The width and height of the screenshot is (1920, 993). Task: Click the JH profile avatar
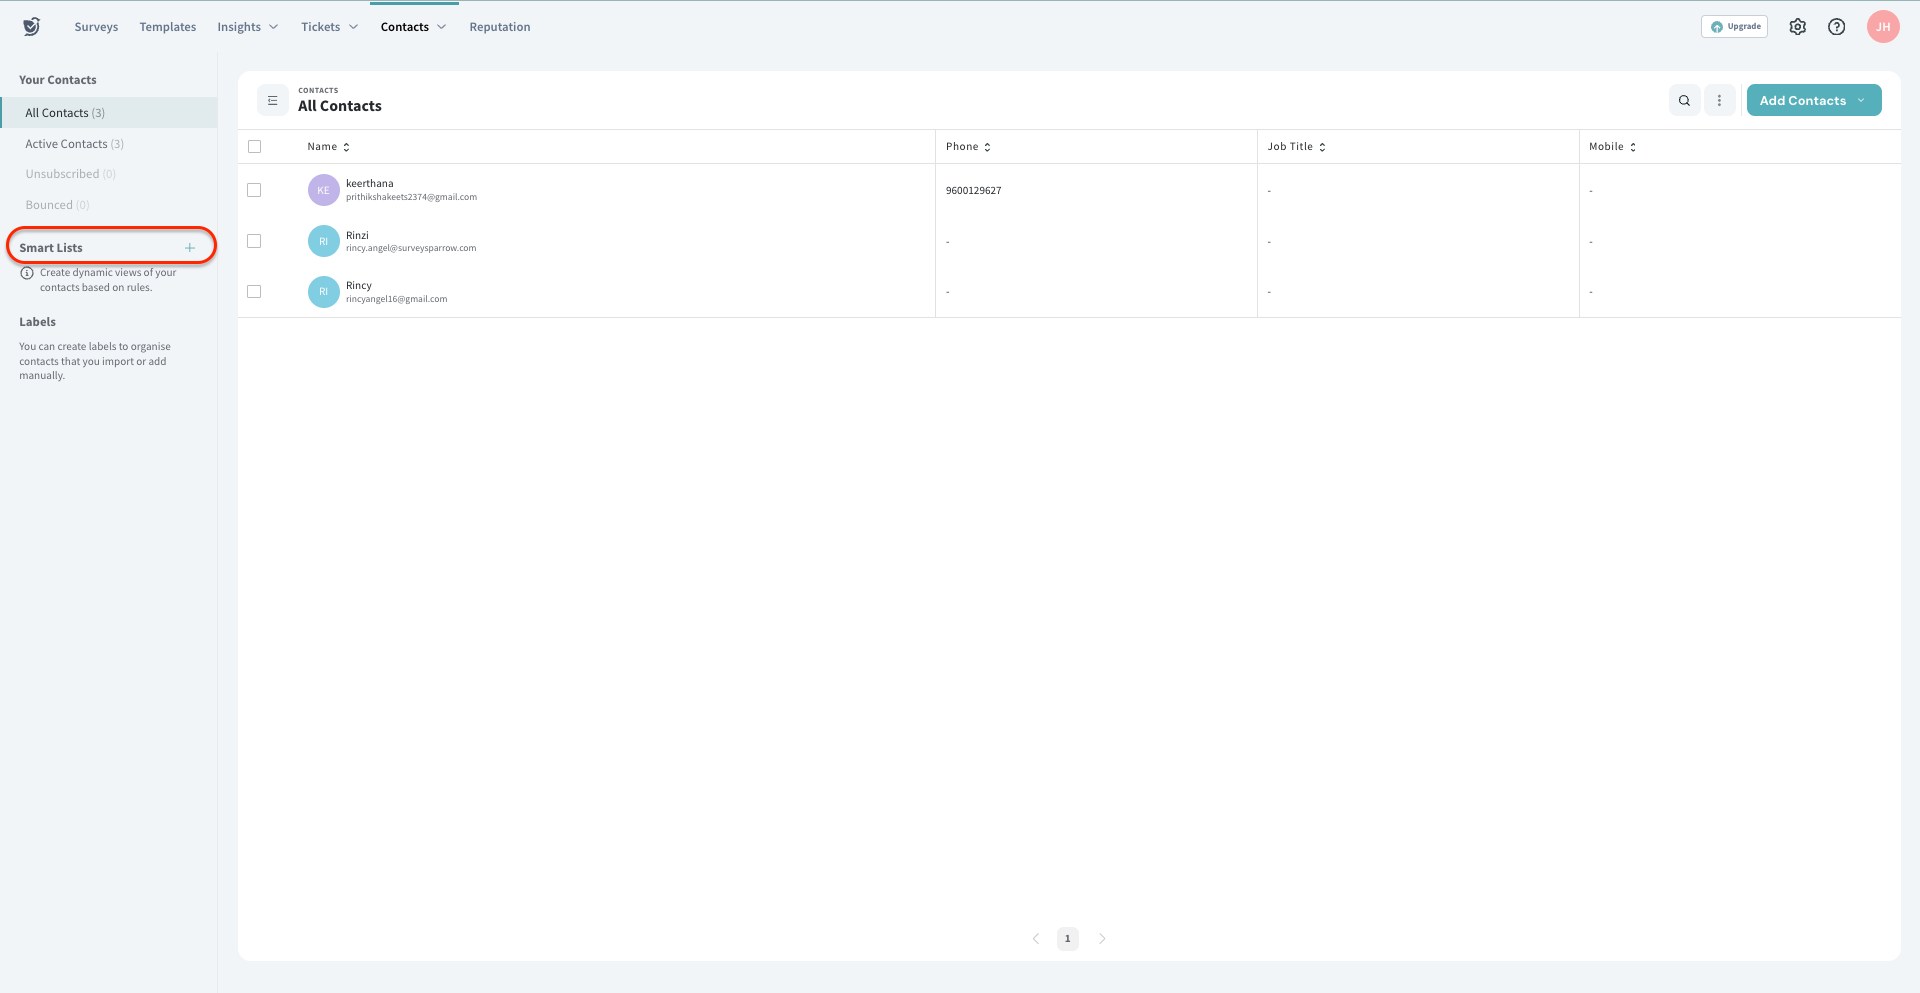[1882, 27]
